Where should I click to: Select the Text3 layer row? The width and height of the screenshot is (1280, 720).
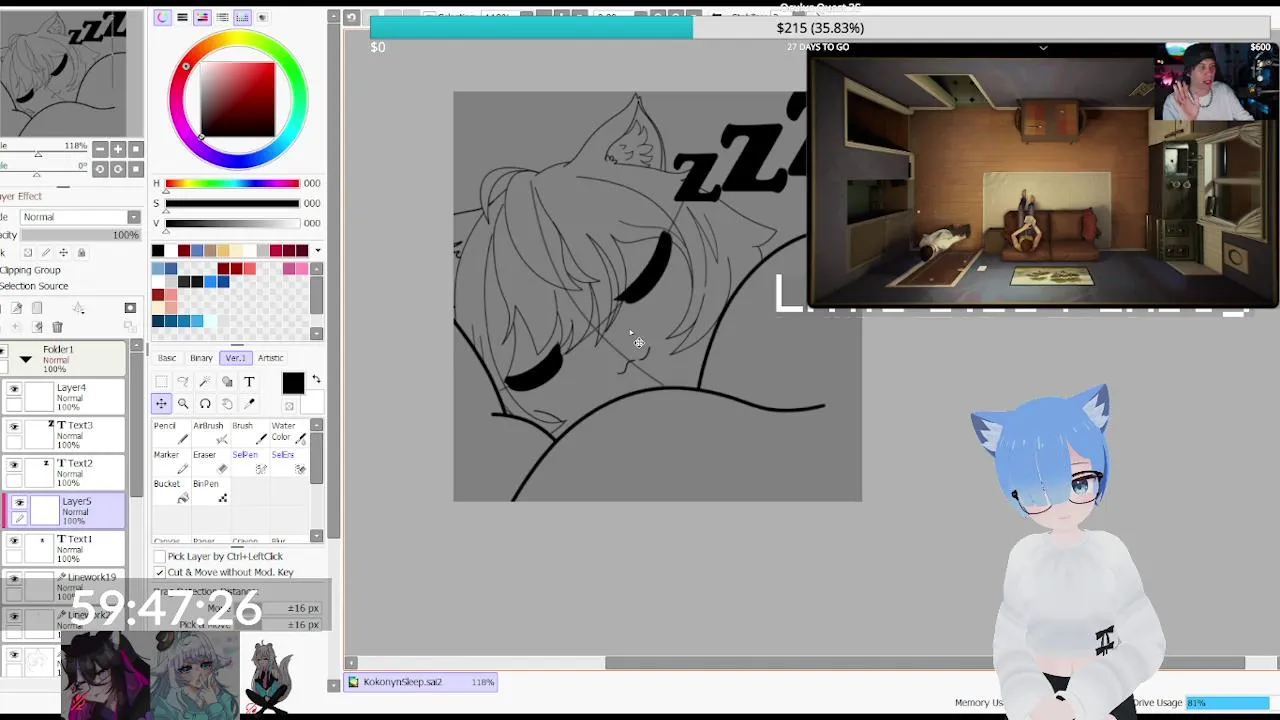click(x=63, y=435)
